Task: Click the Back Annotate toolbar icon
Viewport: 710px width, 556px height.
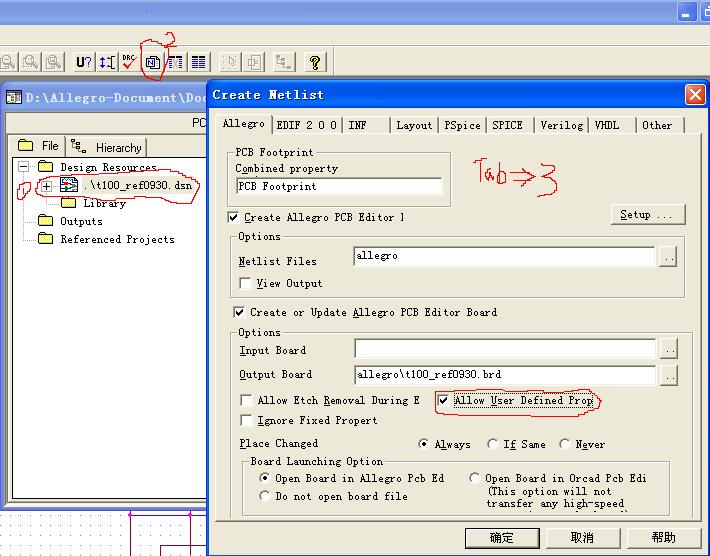Action: (107, 62)
